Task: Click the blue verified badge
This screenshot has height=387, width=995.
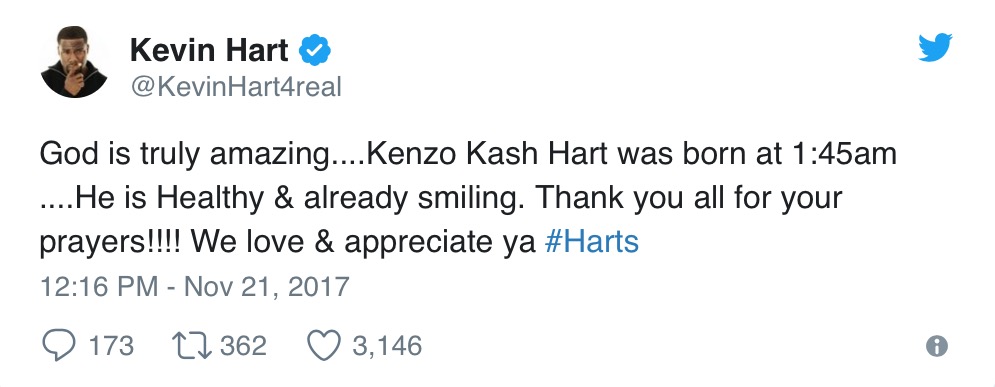Action: click(315, 51)
